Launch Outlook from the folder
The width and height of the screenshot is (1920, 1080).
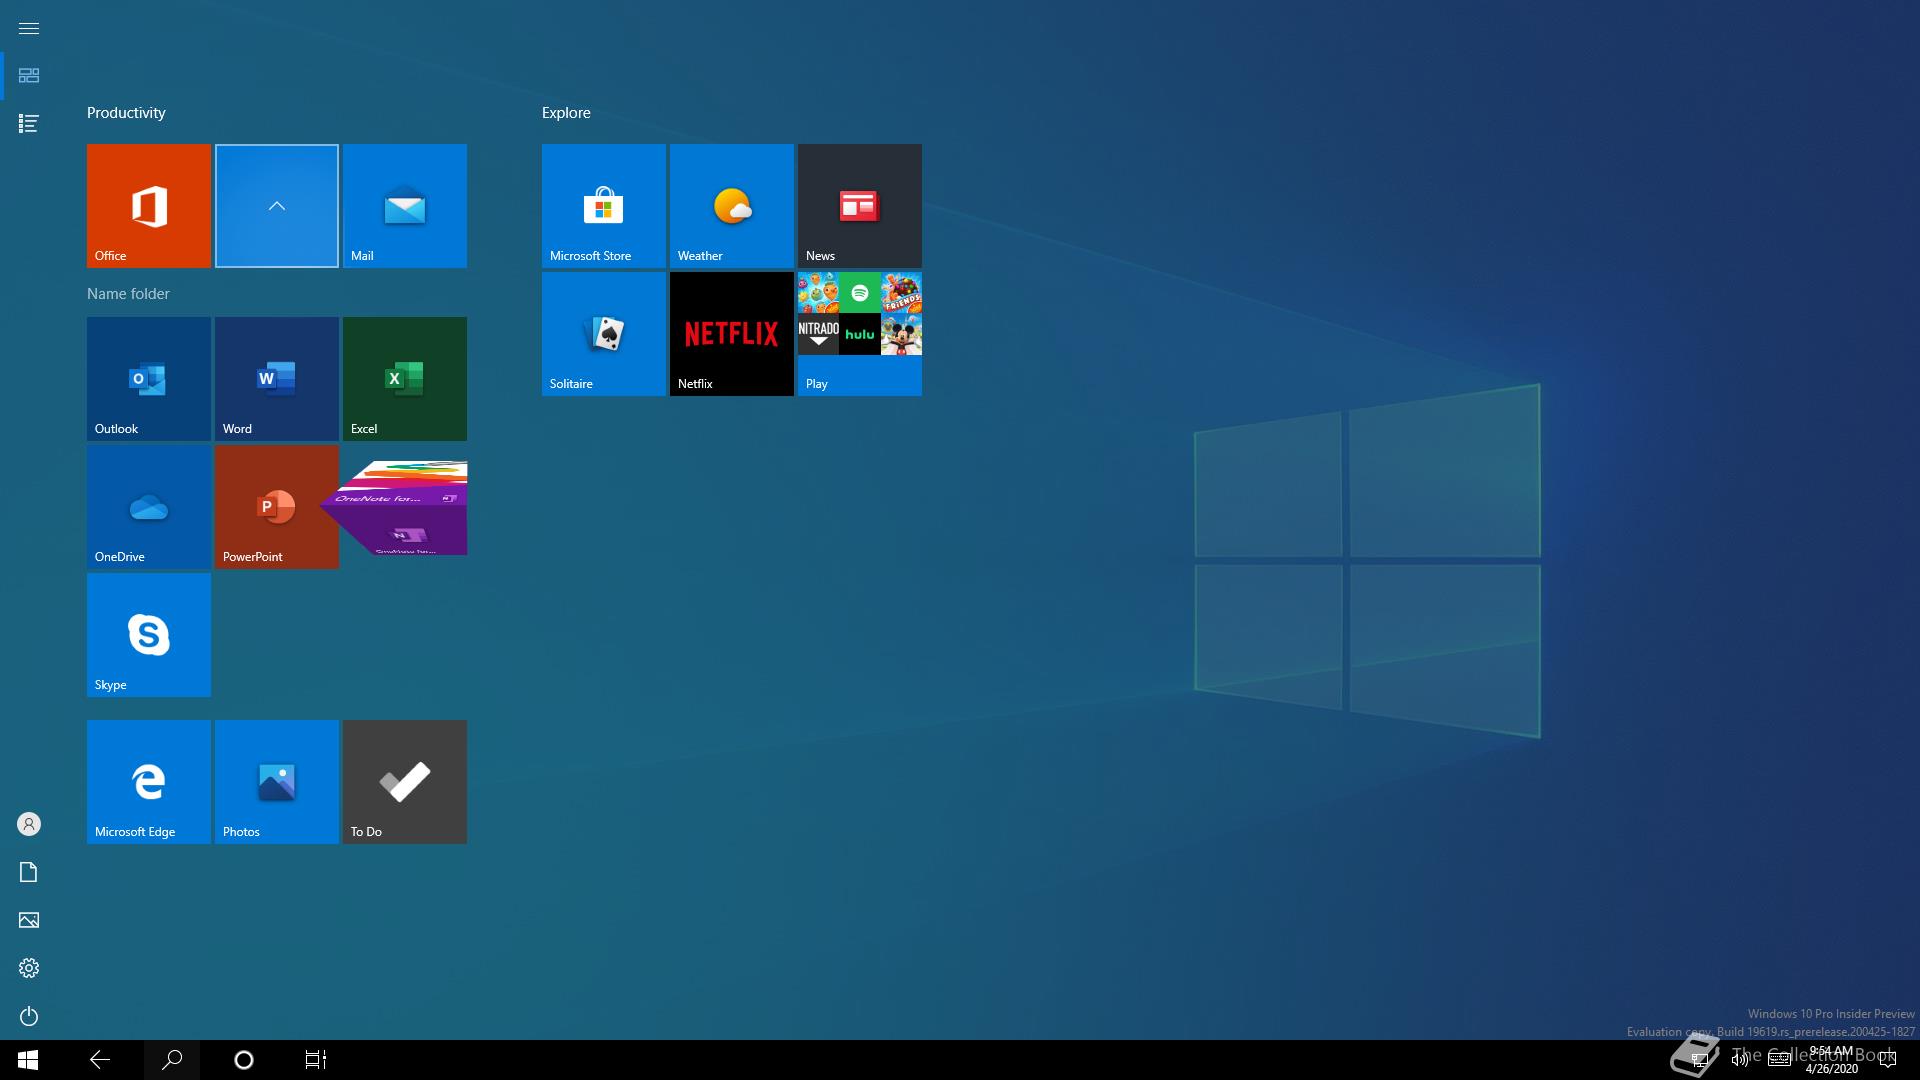pyautogui.click(x=149, y=378)
